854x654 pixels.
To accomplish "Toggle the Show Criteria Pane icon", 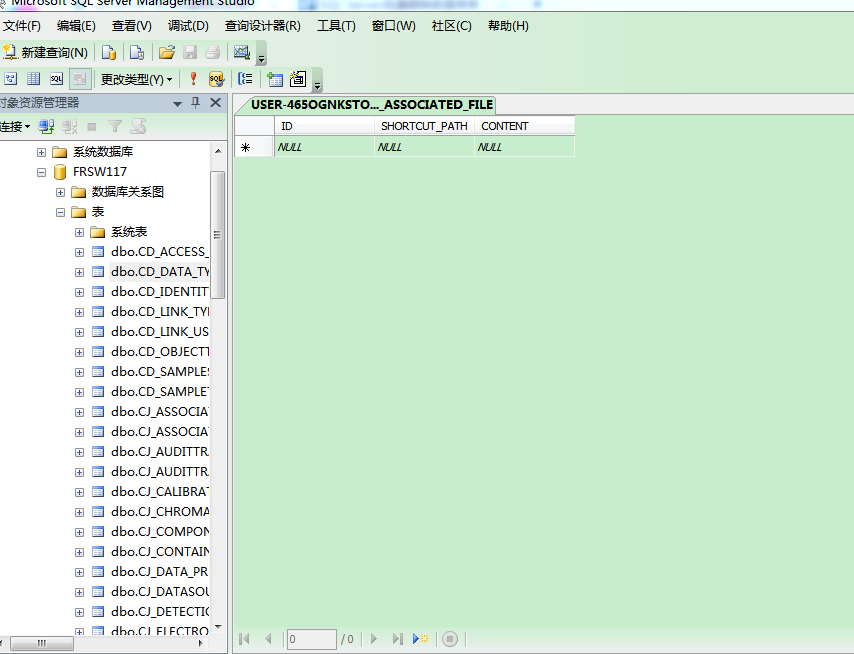I will click(34, 79).
